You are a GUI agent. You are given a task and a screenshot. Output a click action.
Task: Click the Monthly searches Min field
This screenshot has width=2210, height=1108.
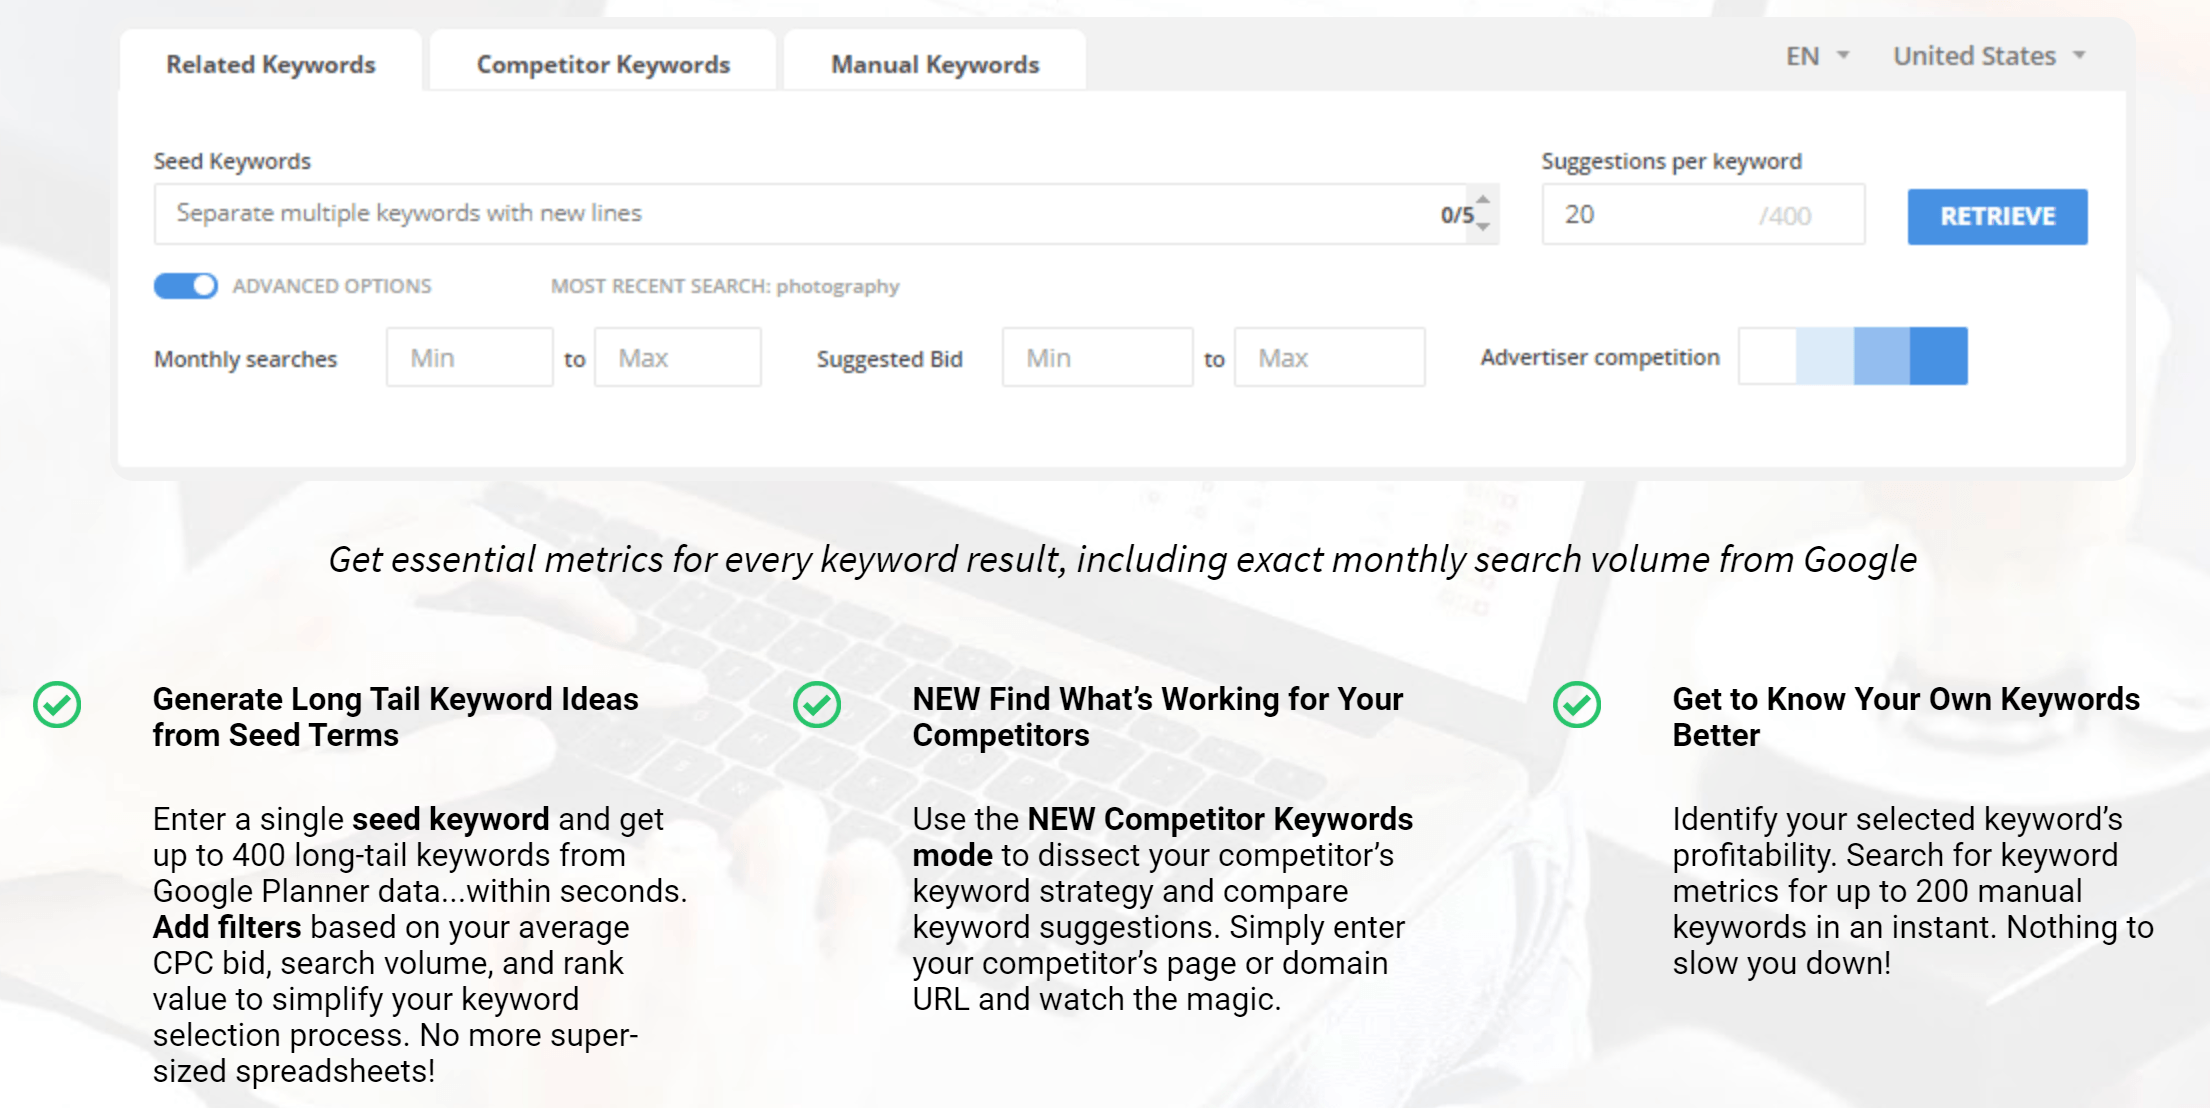[x=469, y=358]
